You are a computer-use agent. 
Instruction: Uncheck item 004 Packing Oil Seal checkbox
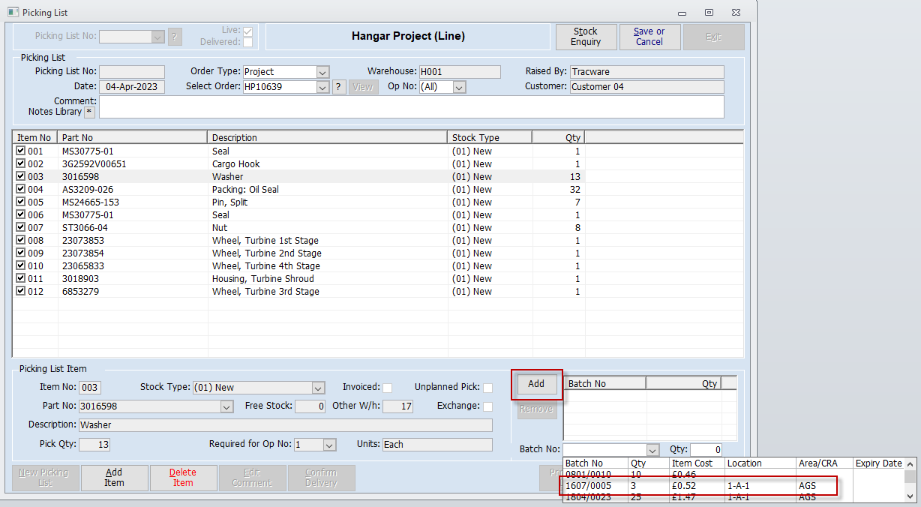(21, 190)
